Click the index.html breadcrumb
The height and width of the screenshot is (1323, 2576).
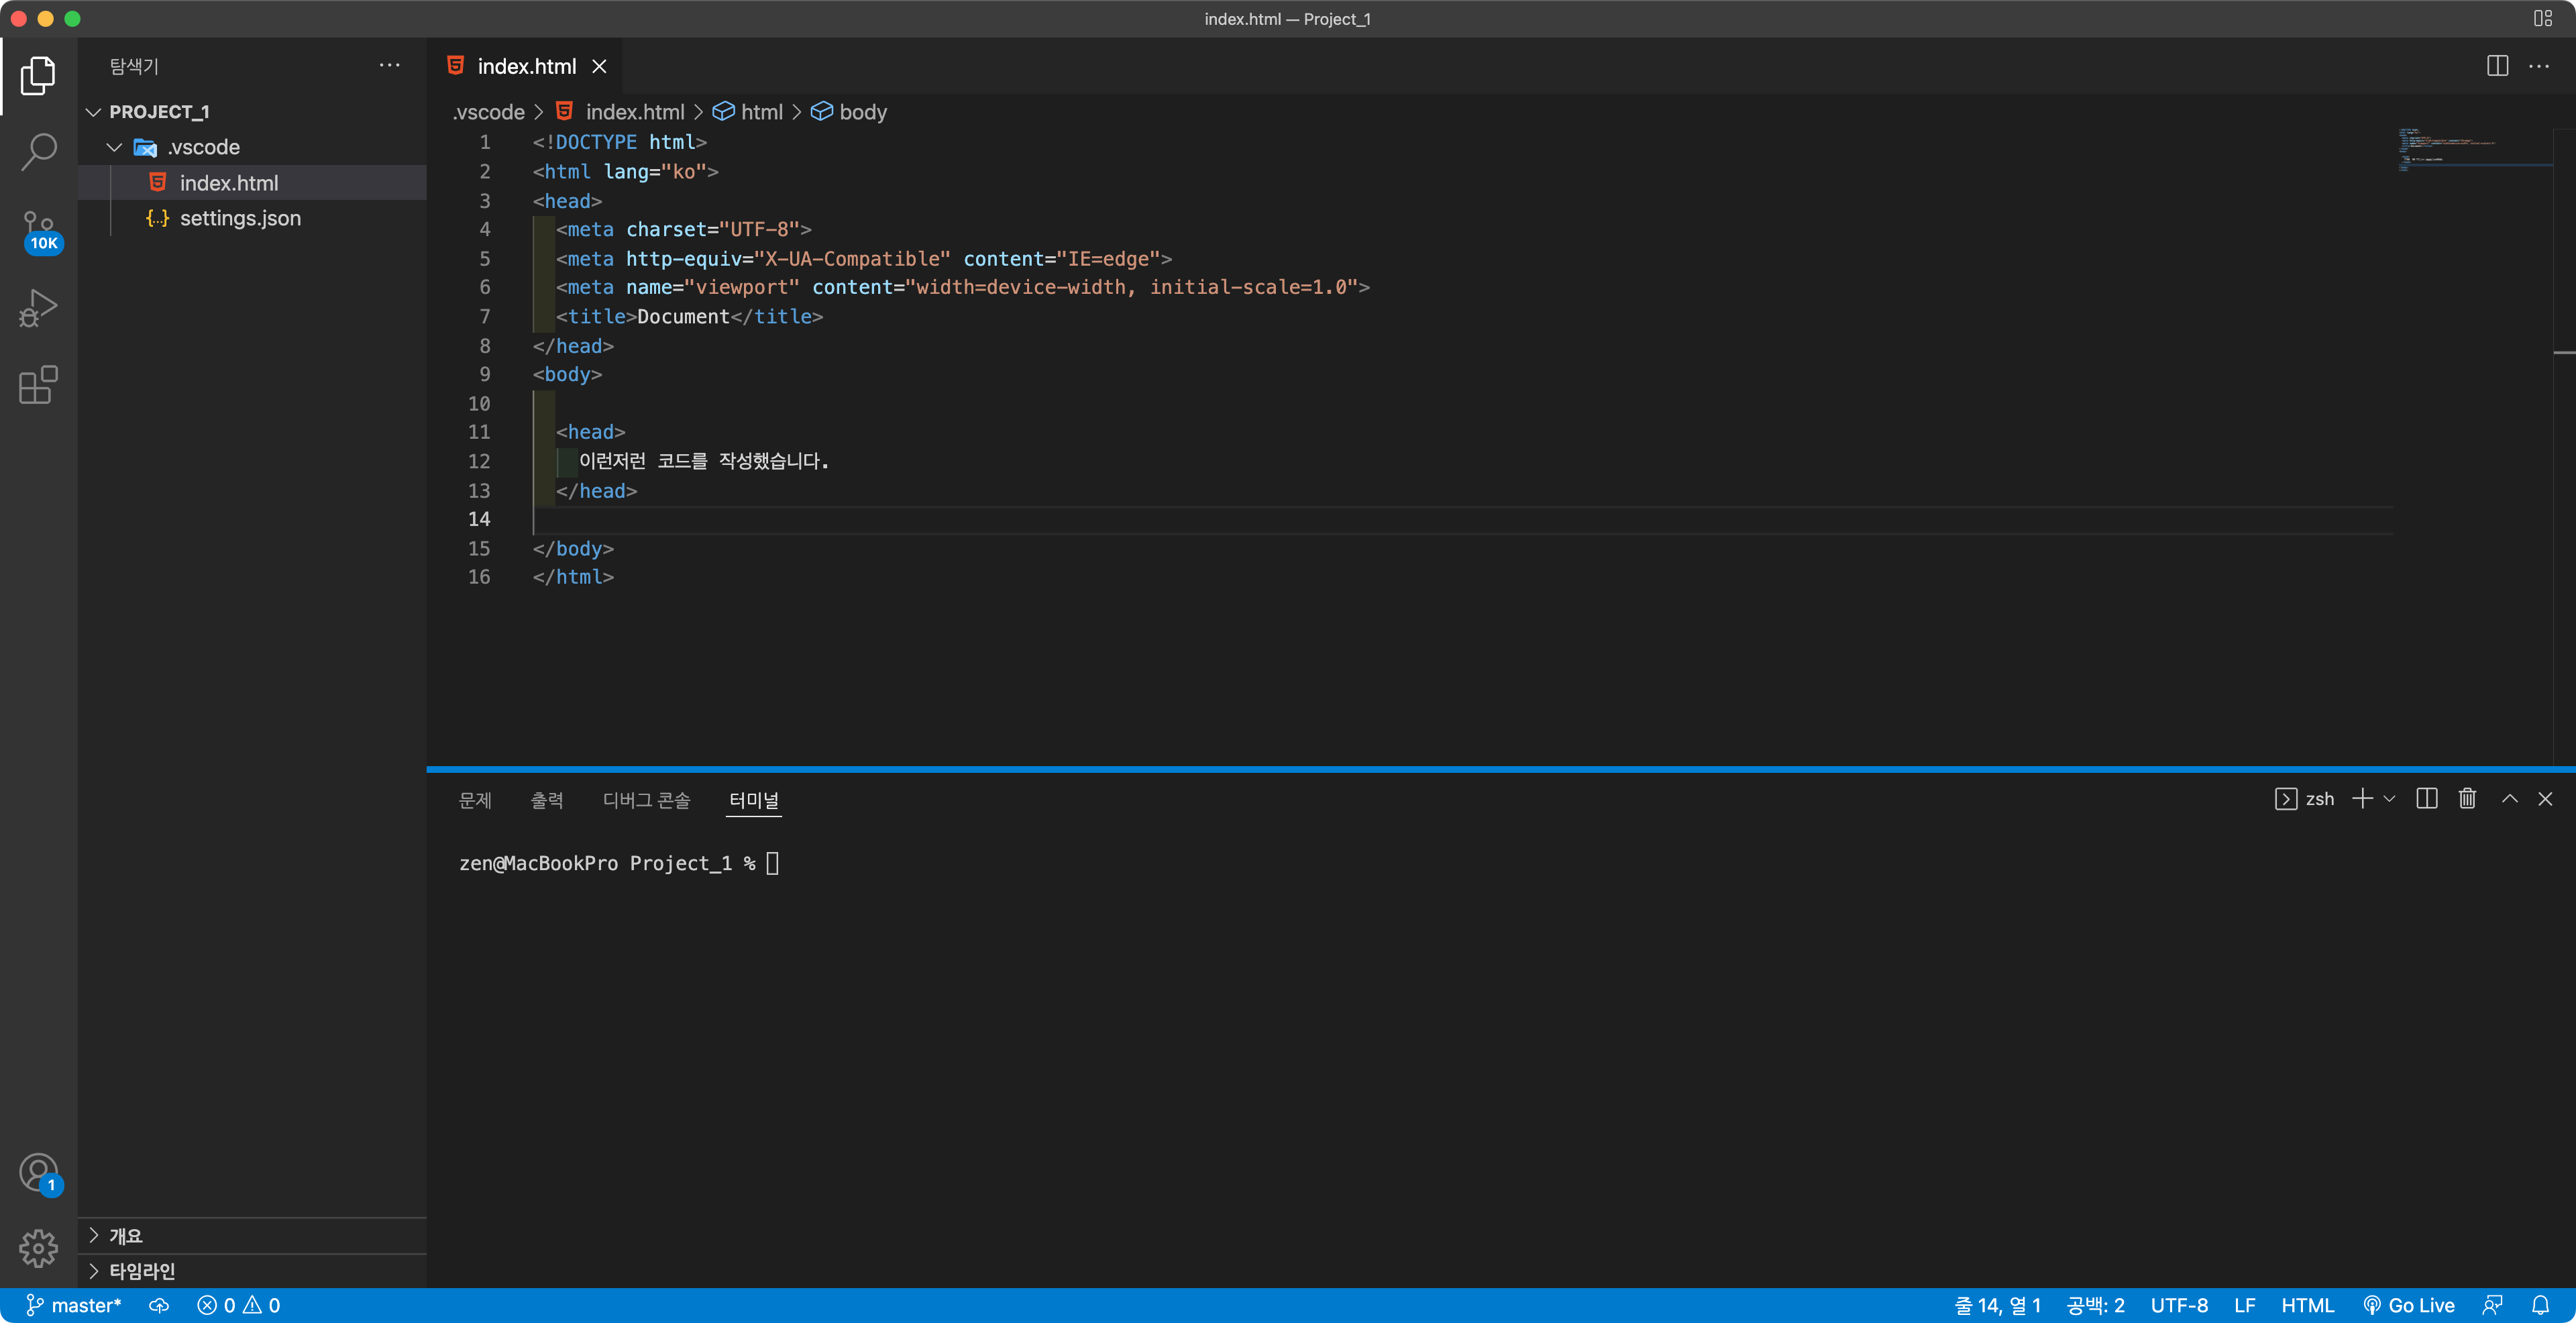point(620,112)
